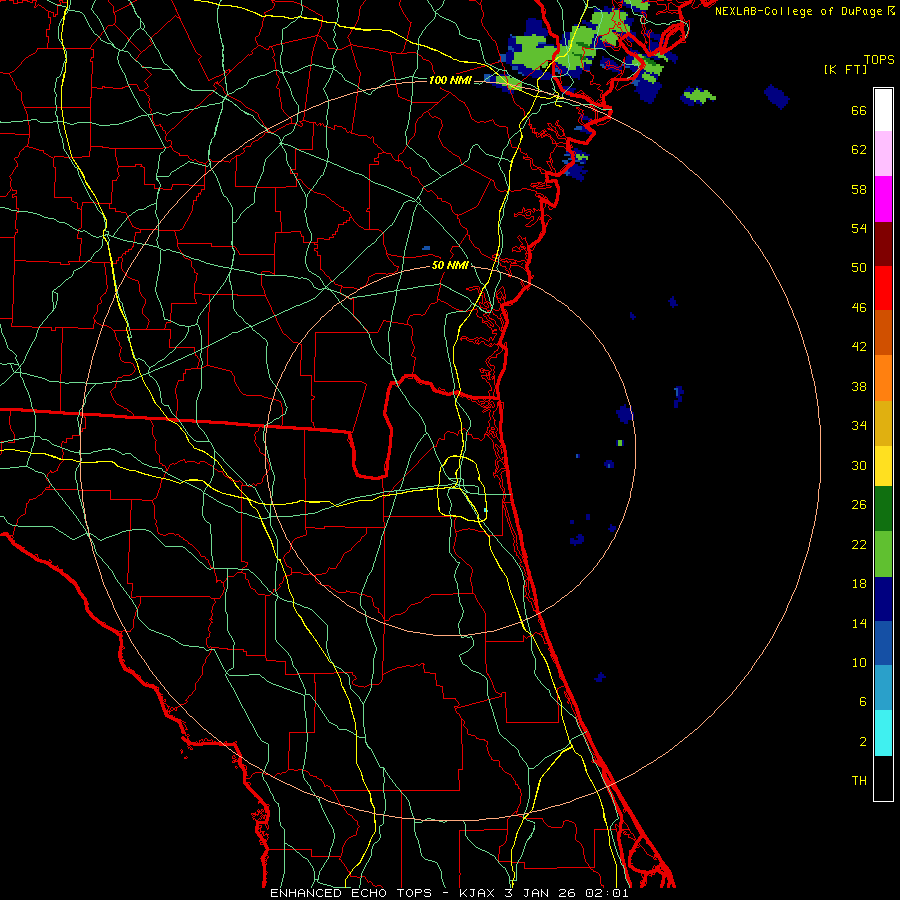
Task: Click the gold 34 legend swatch
Action: click(x=883, y=422)
